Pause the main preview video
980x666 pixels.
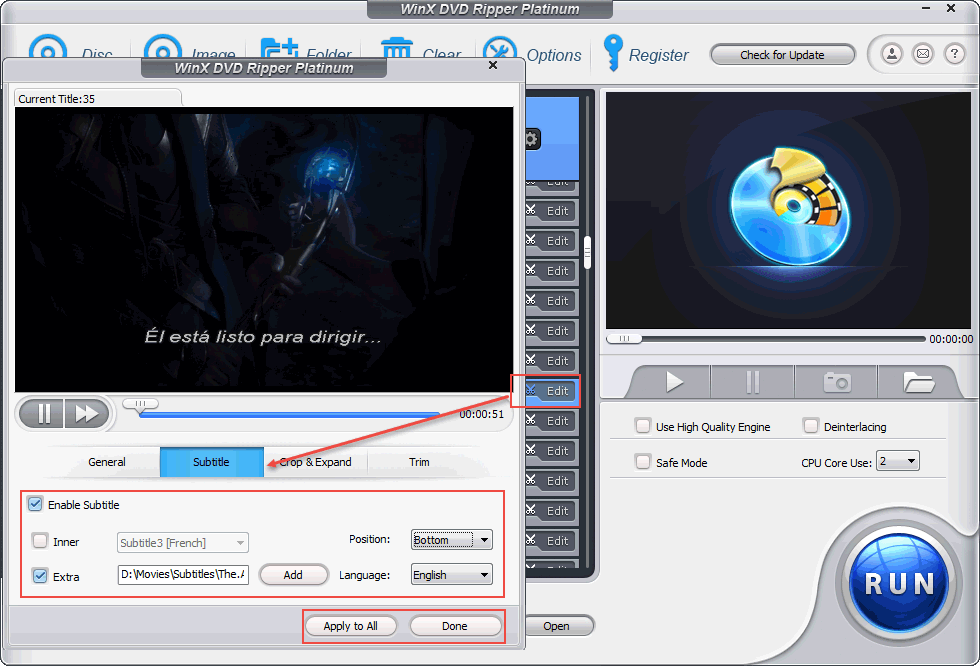752,381
